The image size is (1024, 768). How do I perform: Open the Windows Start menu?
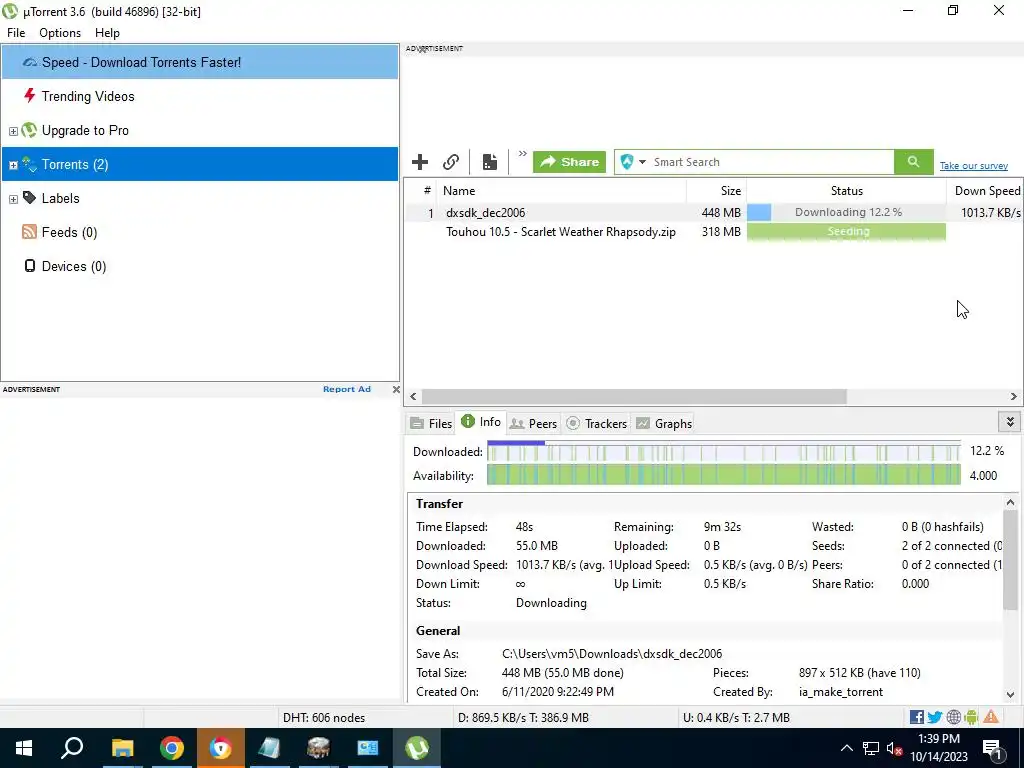(24, 748)
